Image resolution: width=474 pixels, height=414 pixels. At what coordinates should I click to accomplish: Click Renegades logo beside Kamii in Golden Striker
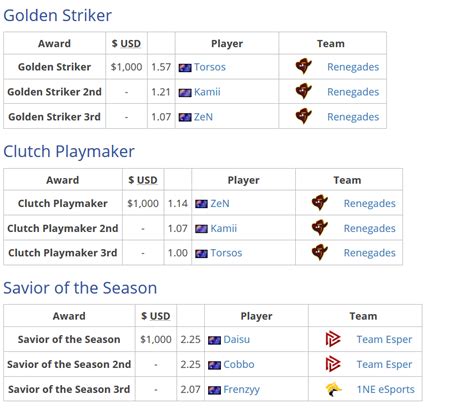tap(303, 91)
